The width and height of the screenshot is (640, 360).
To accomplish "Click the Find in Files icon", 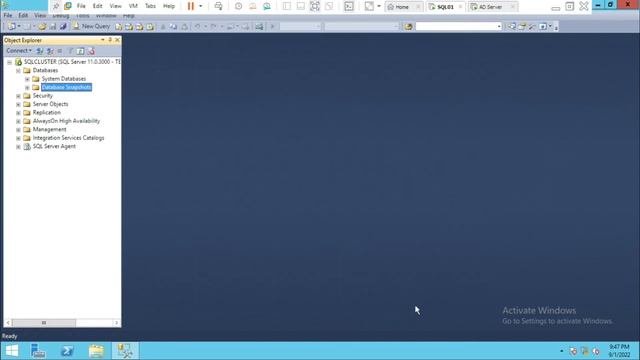I will coord(408,27).
